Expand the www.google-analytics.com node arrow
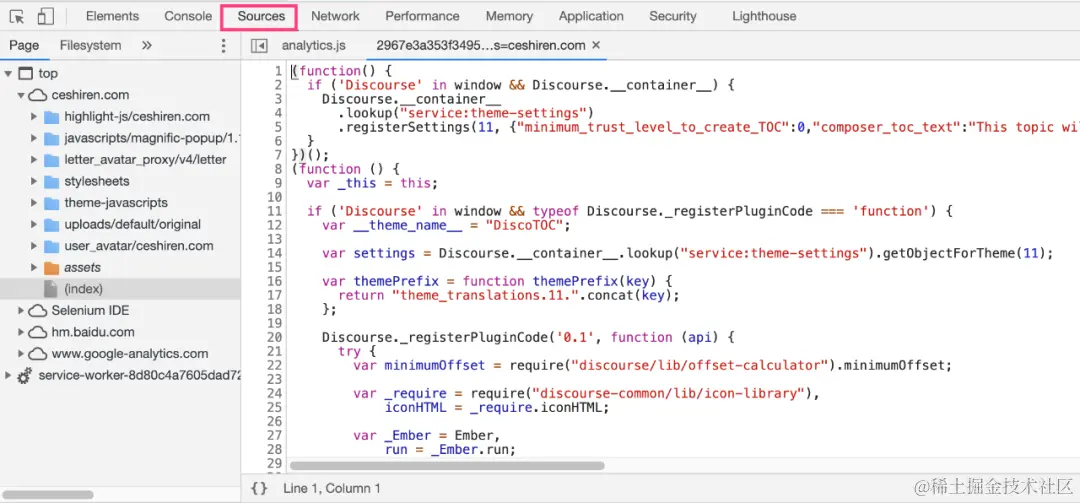Screen dimensions: 1080x503 21,353
